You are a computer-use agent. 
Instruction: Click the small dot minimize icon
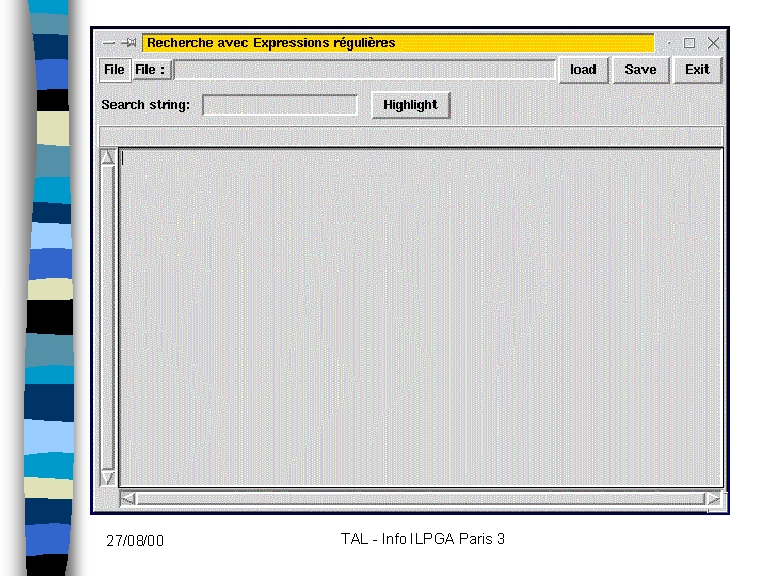coord(669,43)
